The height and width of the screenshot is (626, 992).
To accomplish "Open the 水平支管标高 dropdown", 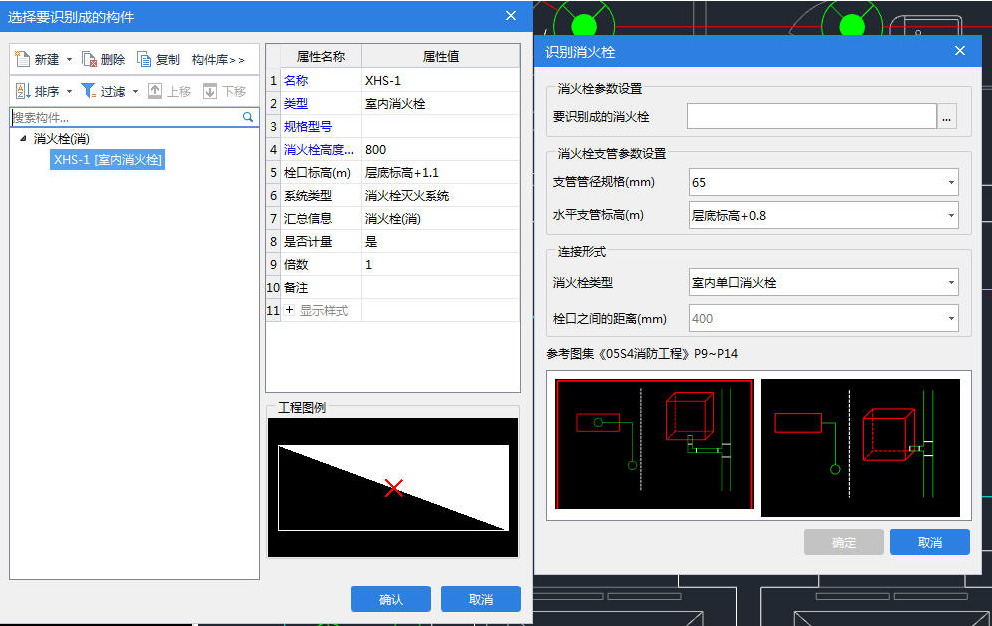I will [x=950, y=215].
